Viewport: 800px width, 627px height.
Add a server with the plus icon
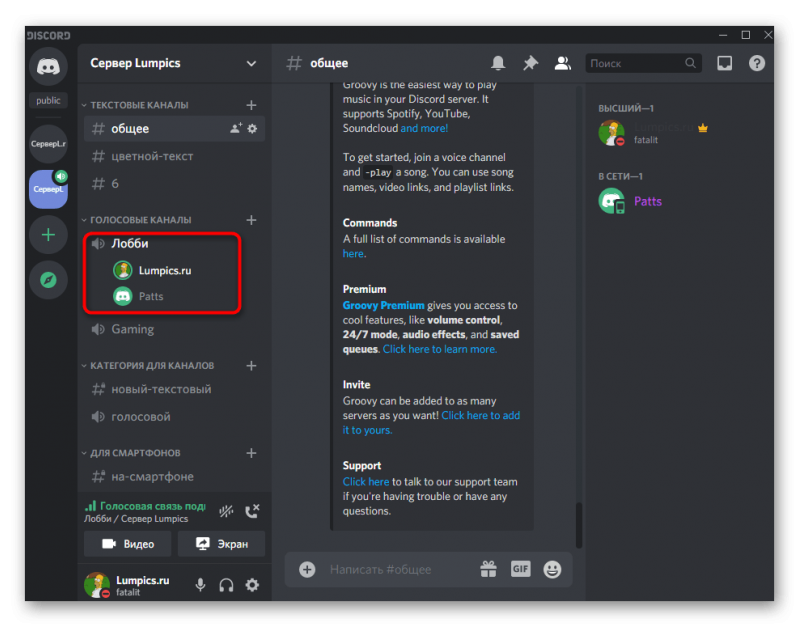[48, 235]
